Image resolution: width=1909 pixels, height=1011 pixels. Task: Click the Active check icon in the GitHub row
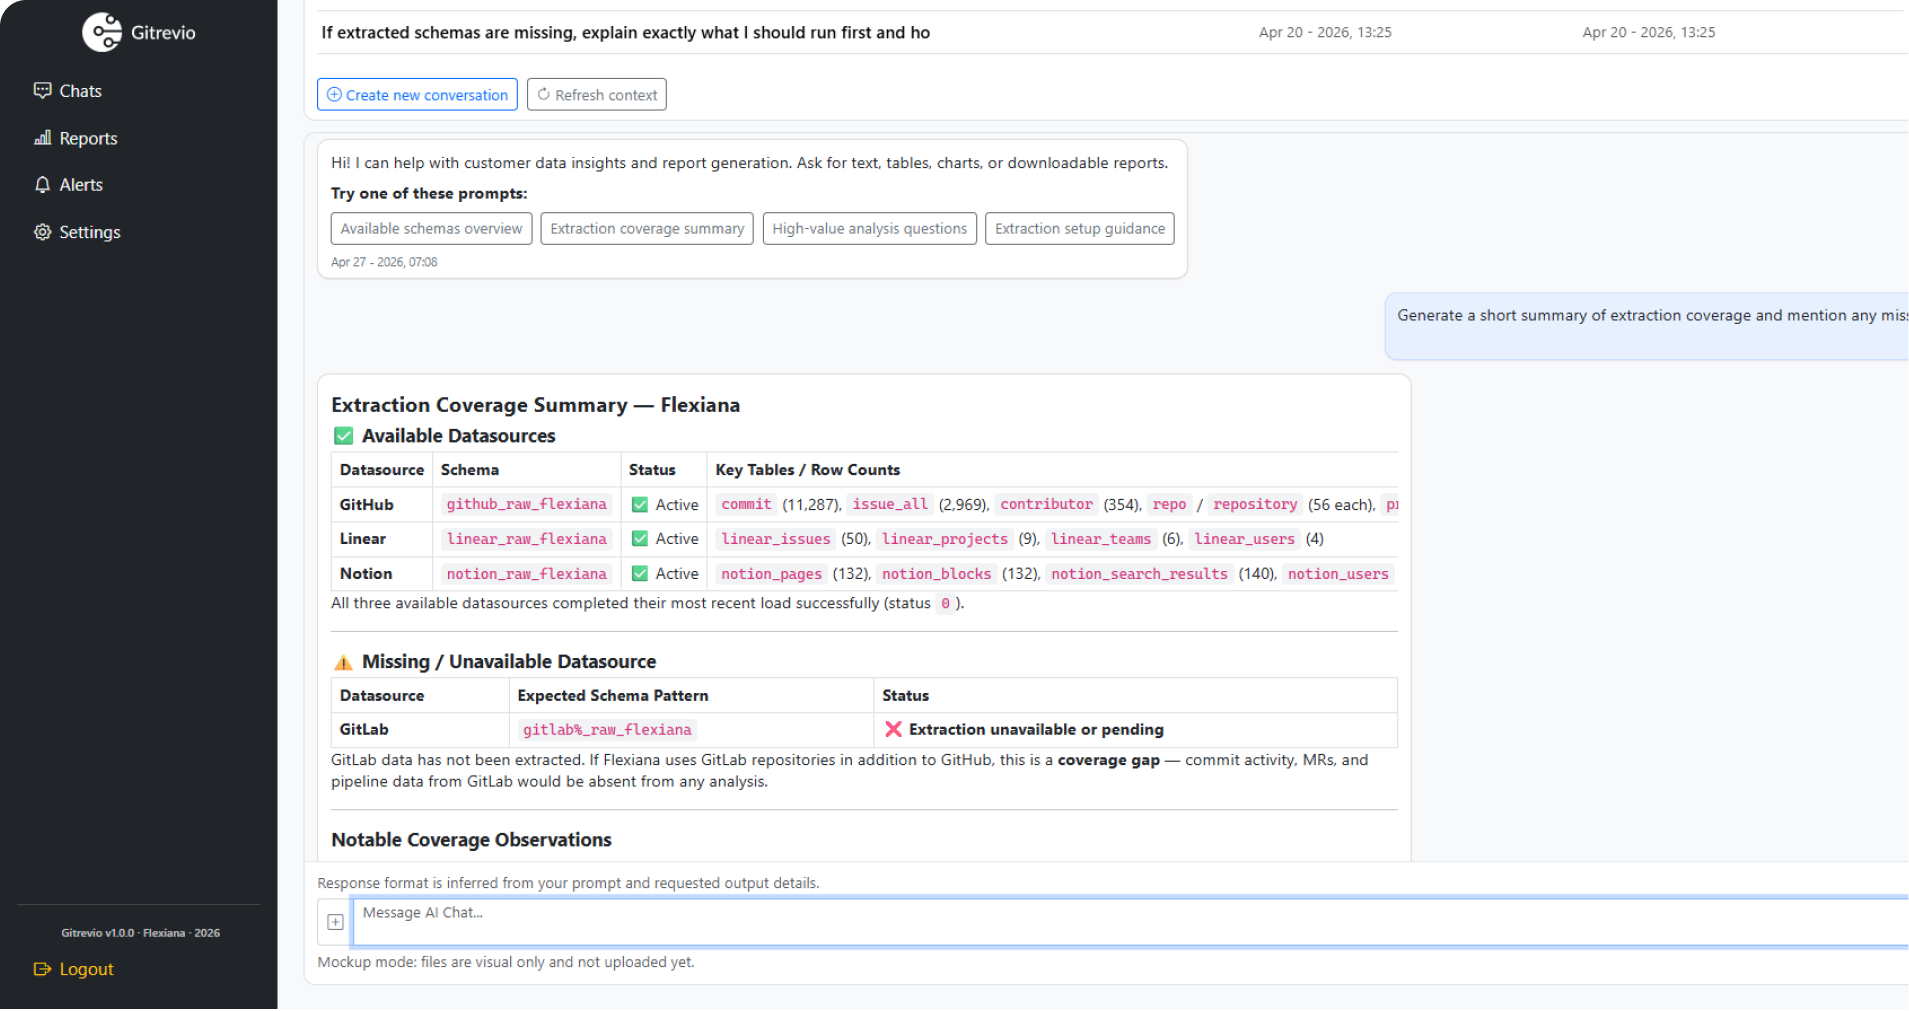pos(640,505)
